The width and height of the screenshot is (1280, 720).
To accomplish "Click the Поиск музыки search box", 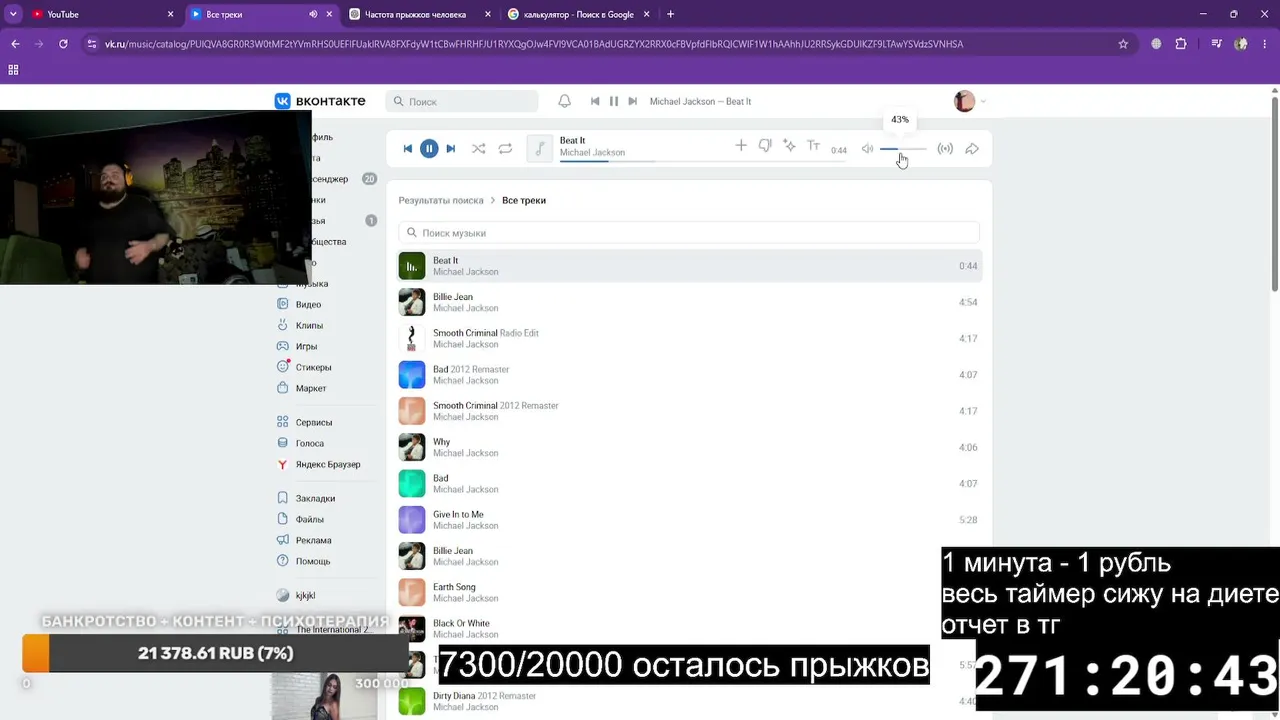I will click(x=689, y=232).
